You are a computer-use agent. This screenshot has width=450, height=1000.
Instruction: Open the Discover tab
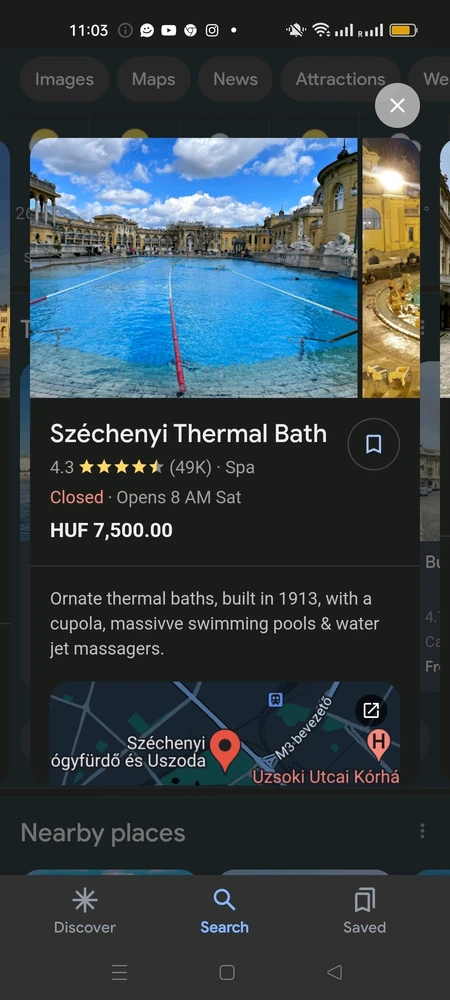[x=85, y=911]
